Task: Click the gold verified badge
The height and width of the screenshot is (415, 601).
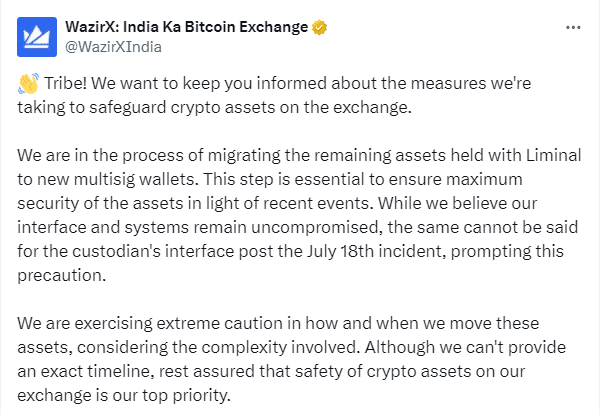Action: 319,27
